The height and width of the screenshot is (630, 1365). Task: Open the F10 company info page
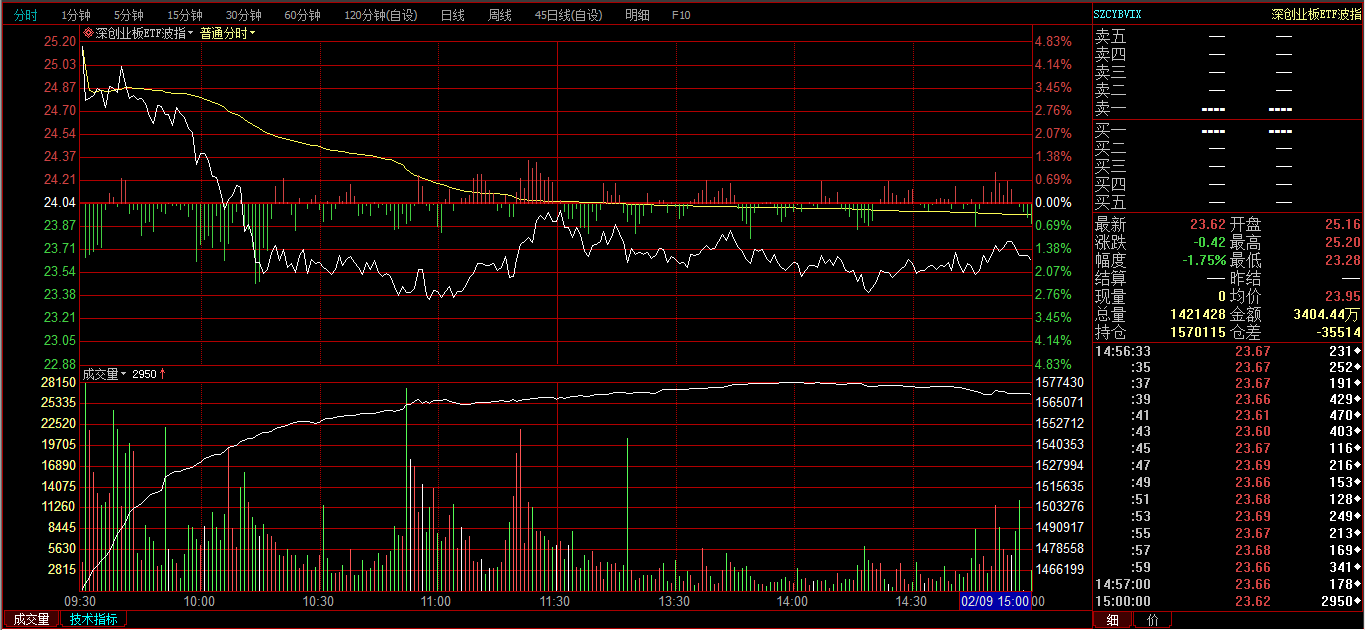click(x=681, y=15)
